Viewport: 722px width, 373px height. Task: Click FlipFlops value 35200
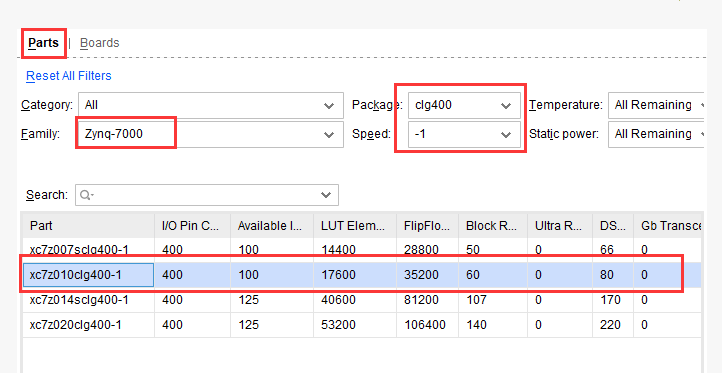click(x=421, y=275)
